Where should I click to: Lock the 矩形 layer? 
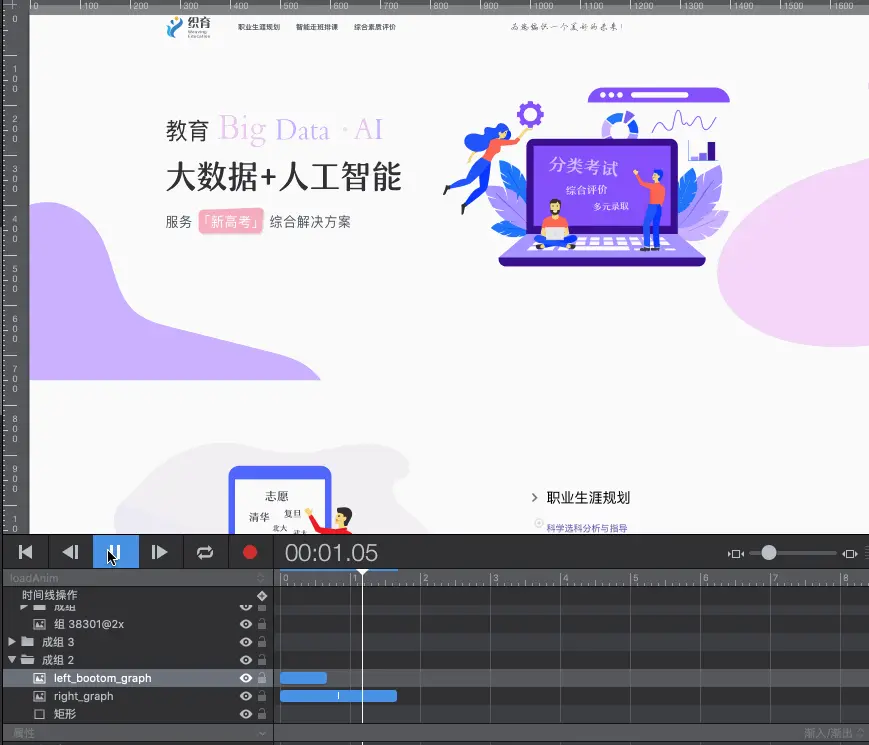click(262, 714)
